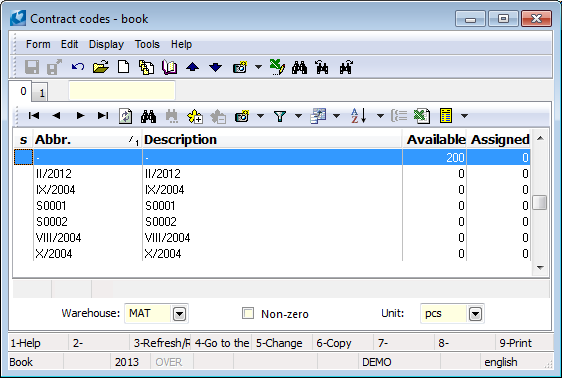Click the green Excel edit icon
This screenshot has width=562, height=378.
277,67
